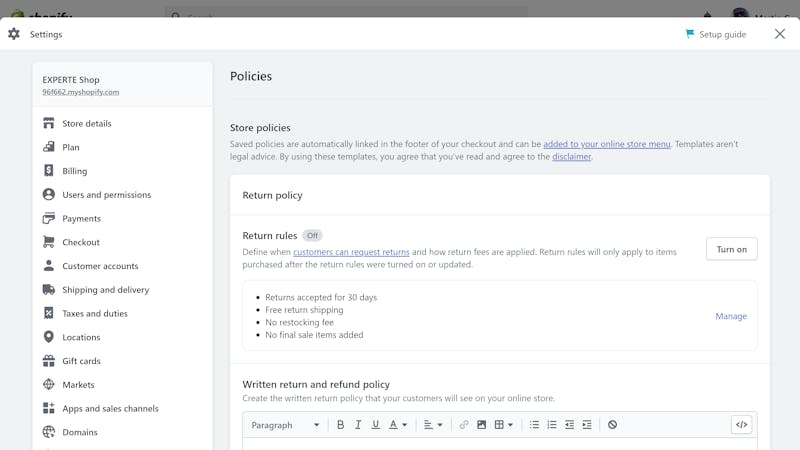Click the Plan icon in sidebar
This screenshot has height=450, width=800.
point(48,147)
